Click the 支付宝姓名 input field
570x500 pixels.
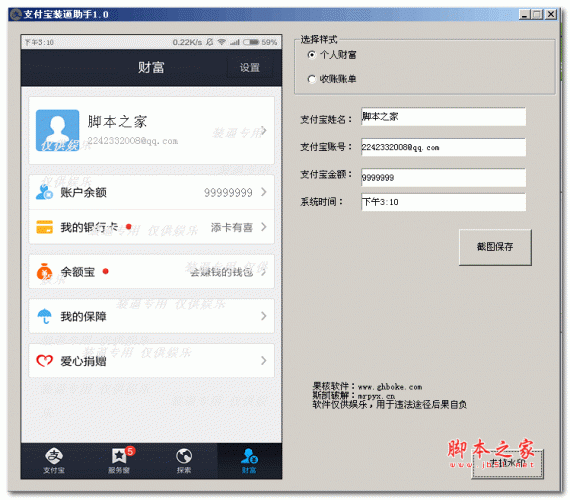[443, 117]
